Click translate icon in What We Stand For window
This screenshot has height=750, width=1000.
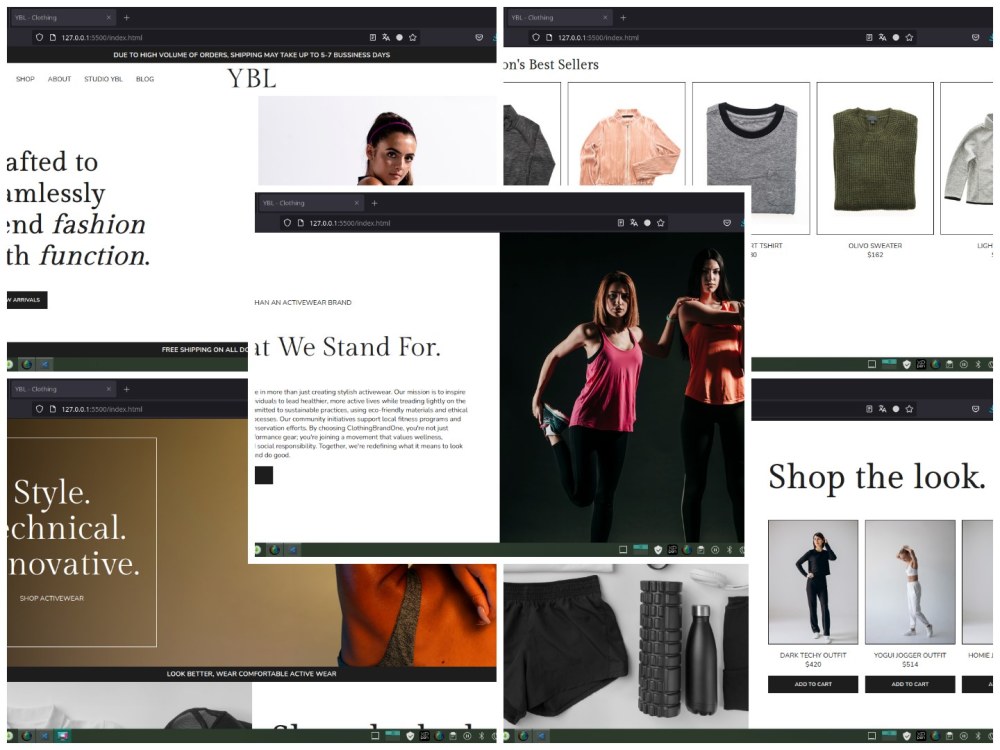[x=634, y=223]
